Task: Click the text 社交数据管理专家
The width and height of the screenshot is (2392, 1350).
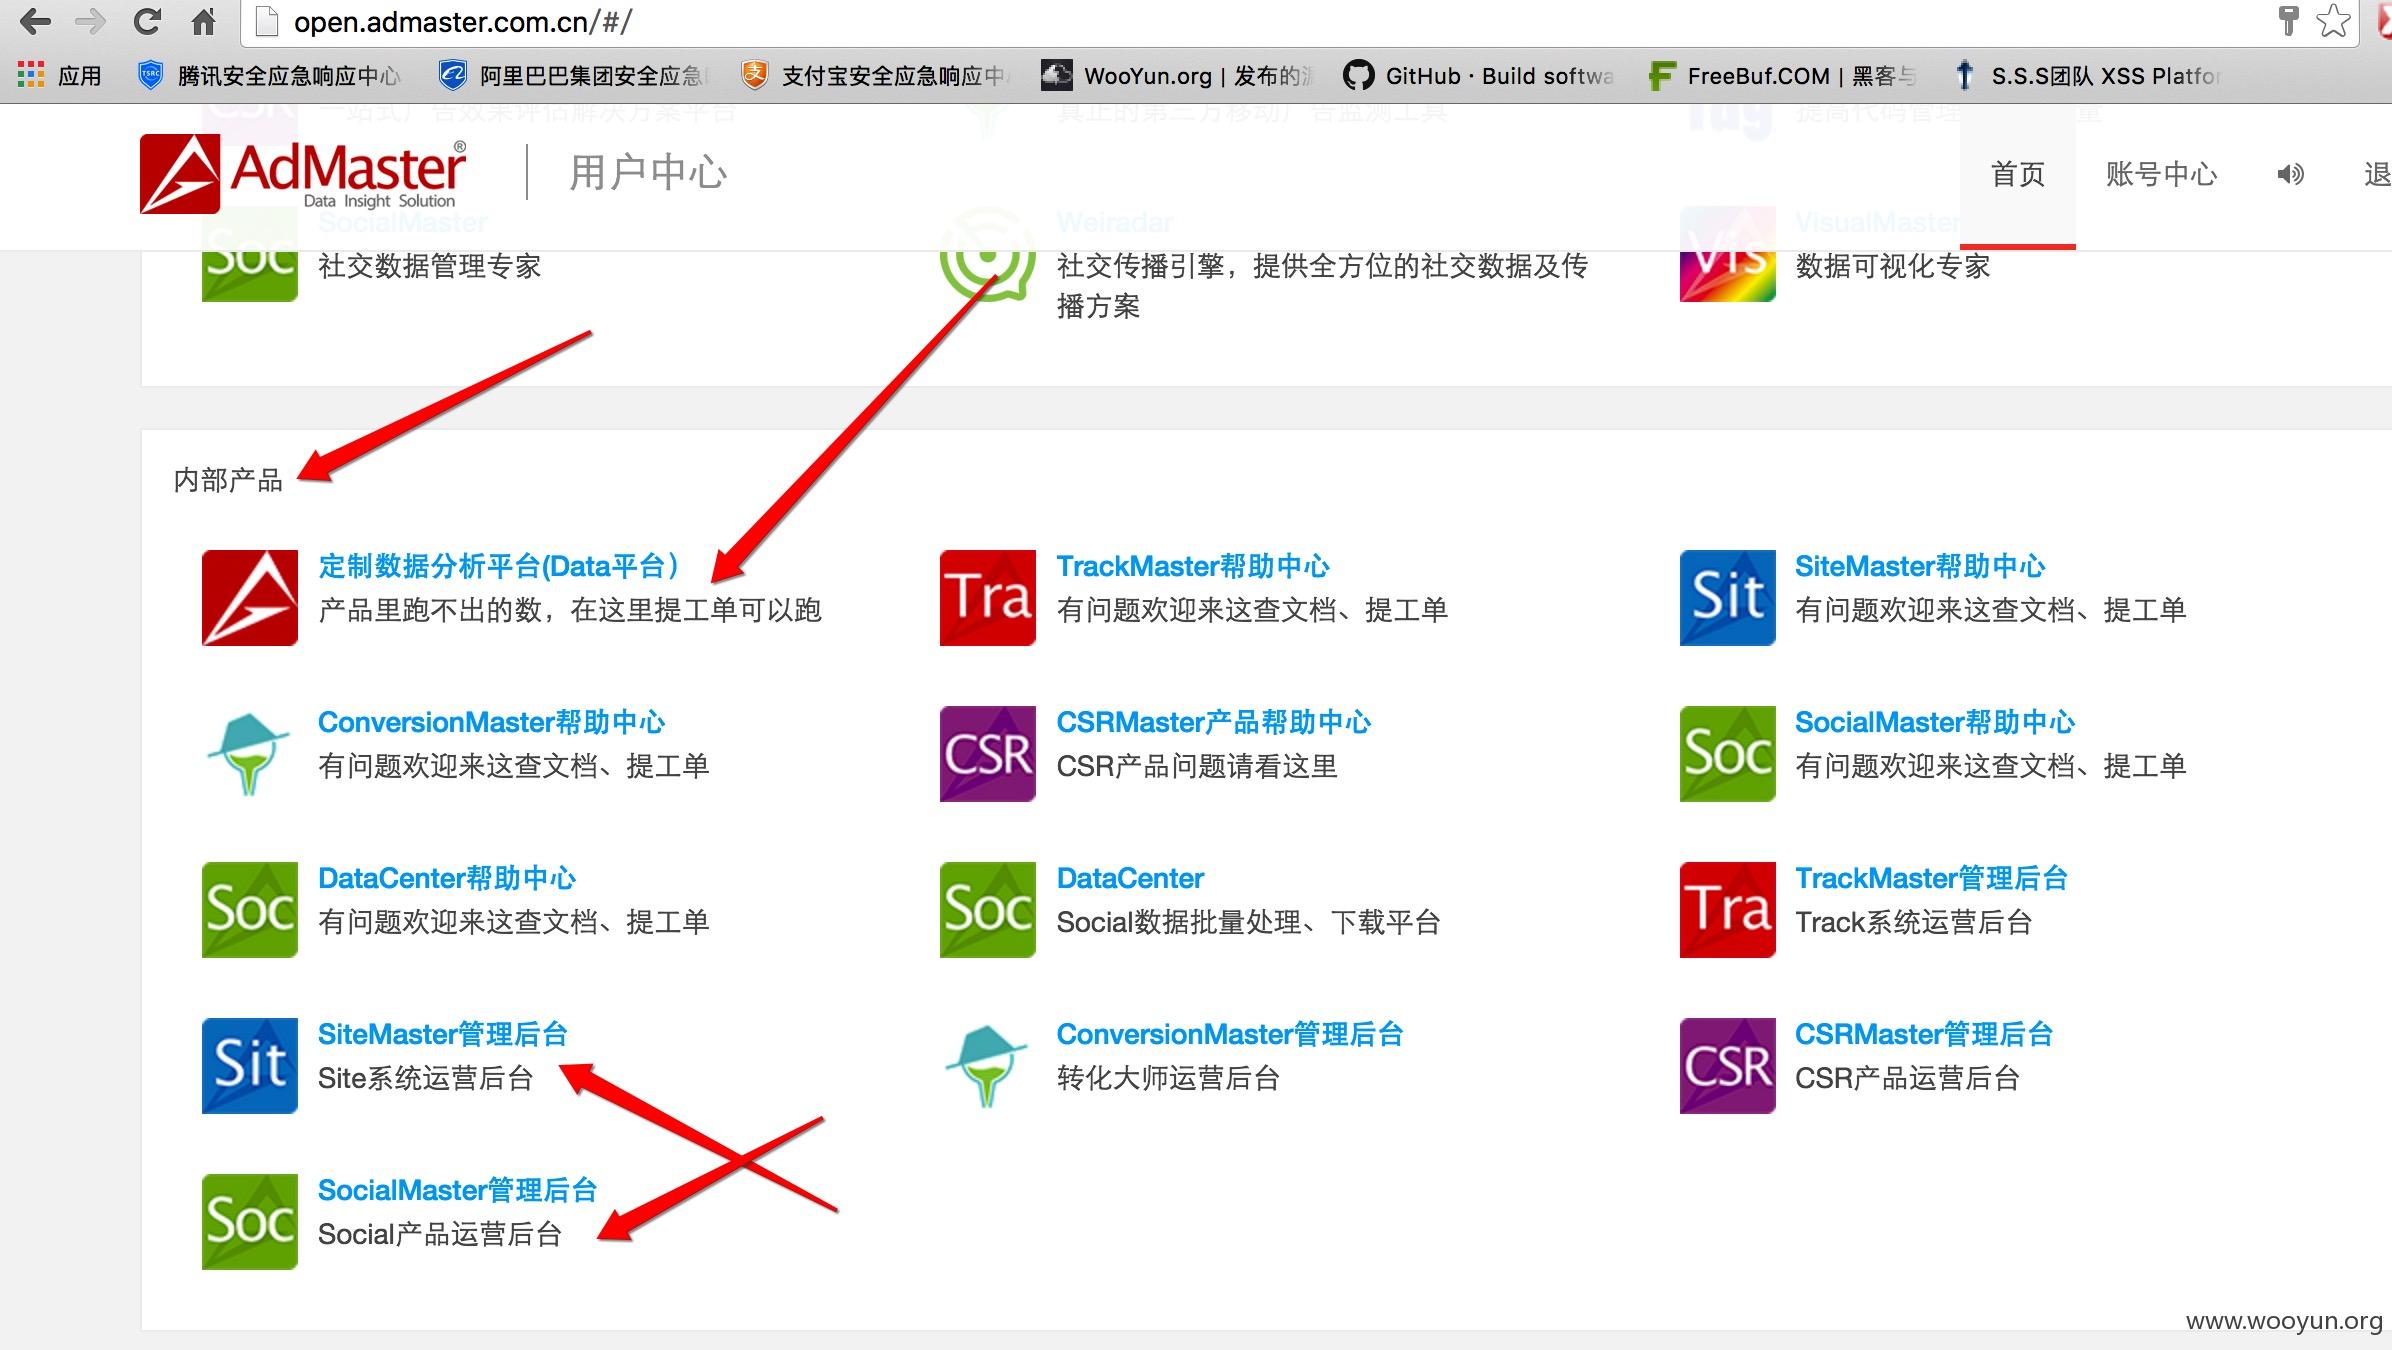Action: click(x=430, y=266)
